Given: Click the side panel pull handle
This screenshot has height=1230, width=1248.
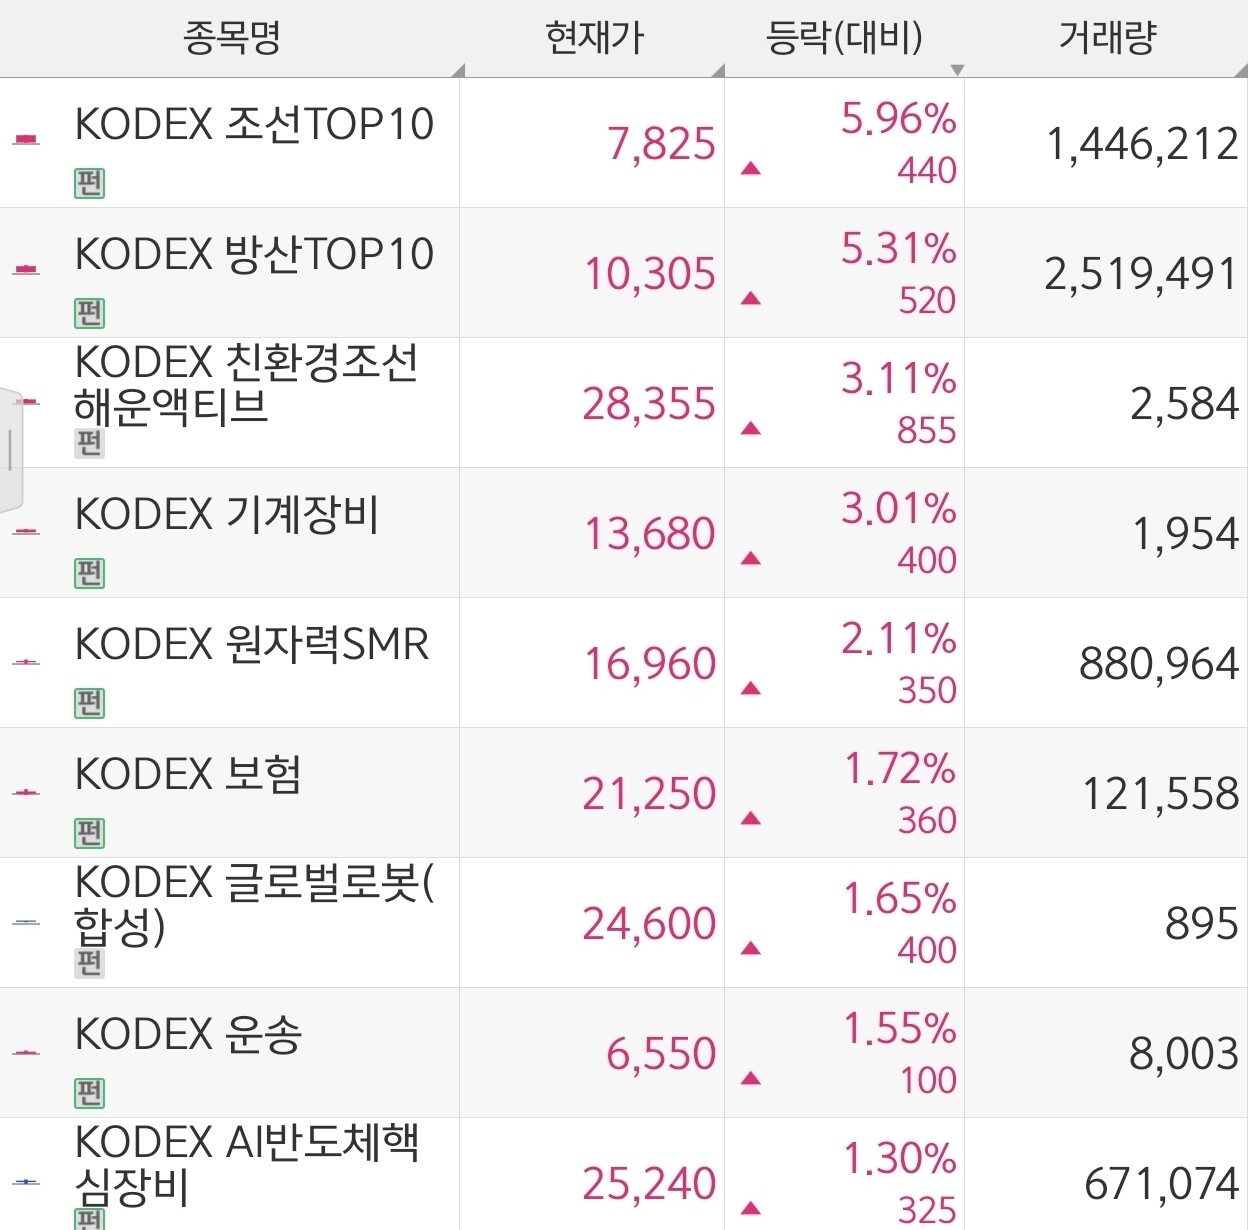Looking at the screenshot, I should click(10, 450).
